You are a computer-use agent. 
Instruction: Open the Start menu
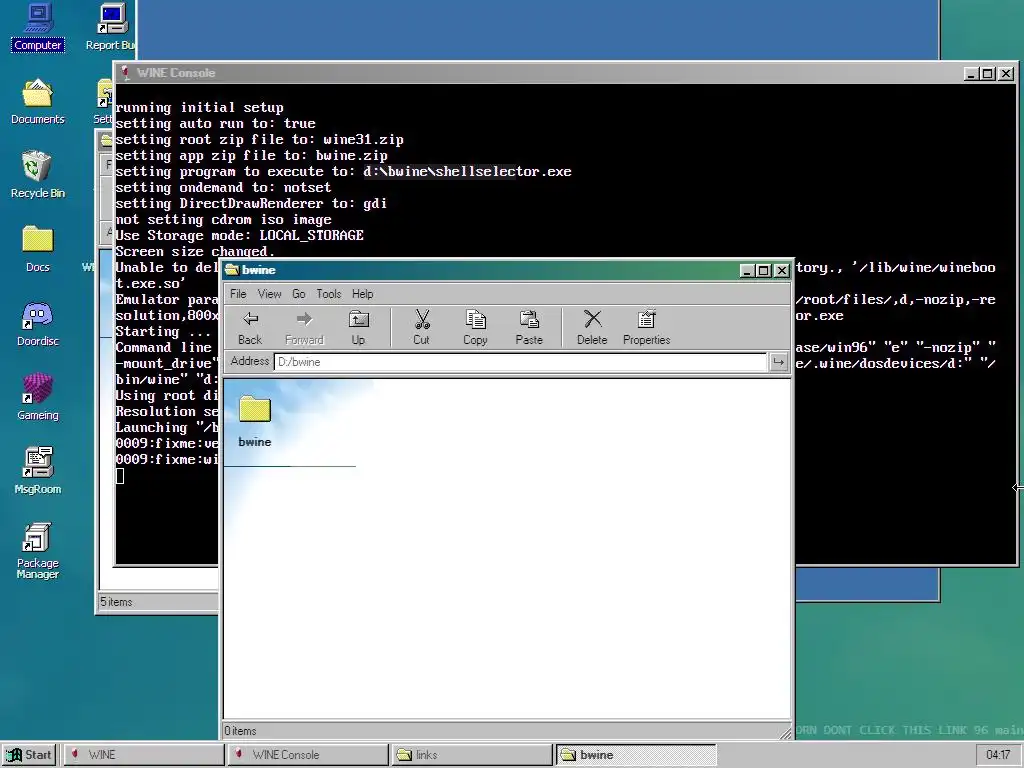click(x=29, y=755)
